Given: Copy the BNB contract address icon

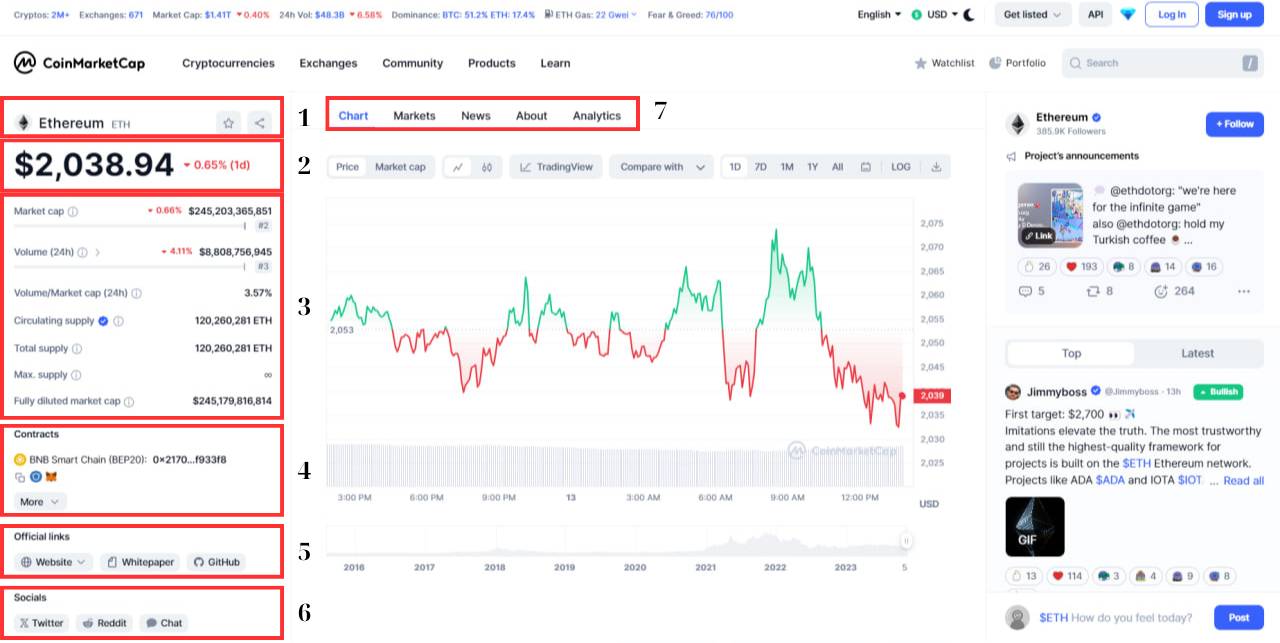Looking at the screenshot, I should (20, 477).
